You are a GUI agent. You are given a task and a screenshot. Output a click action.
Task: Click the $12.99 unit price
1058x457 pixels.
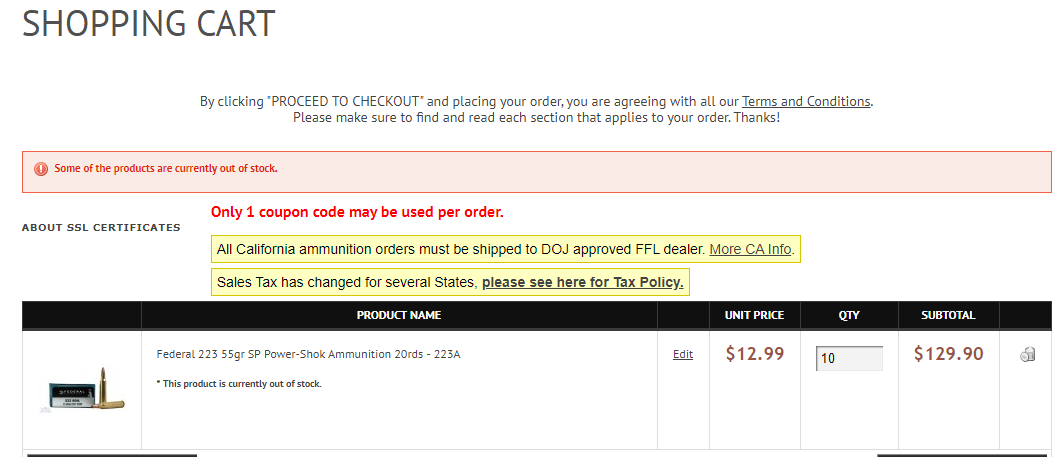[x=754, y=354]
